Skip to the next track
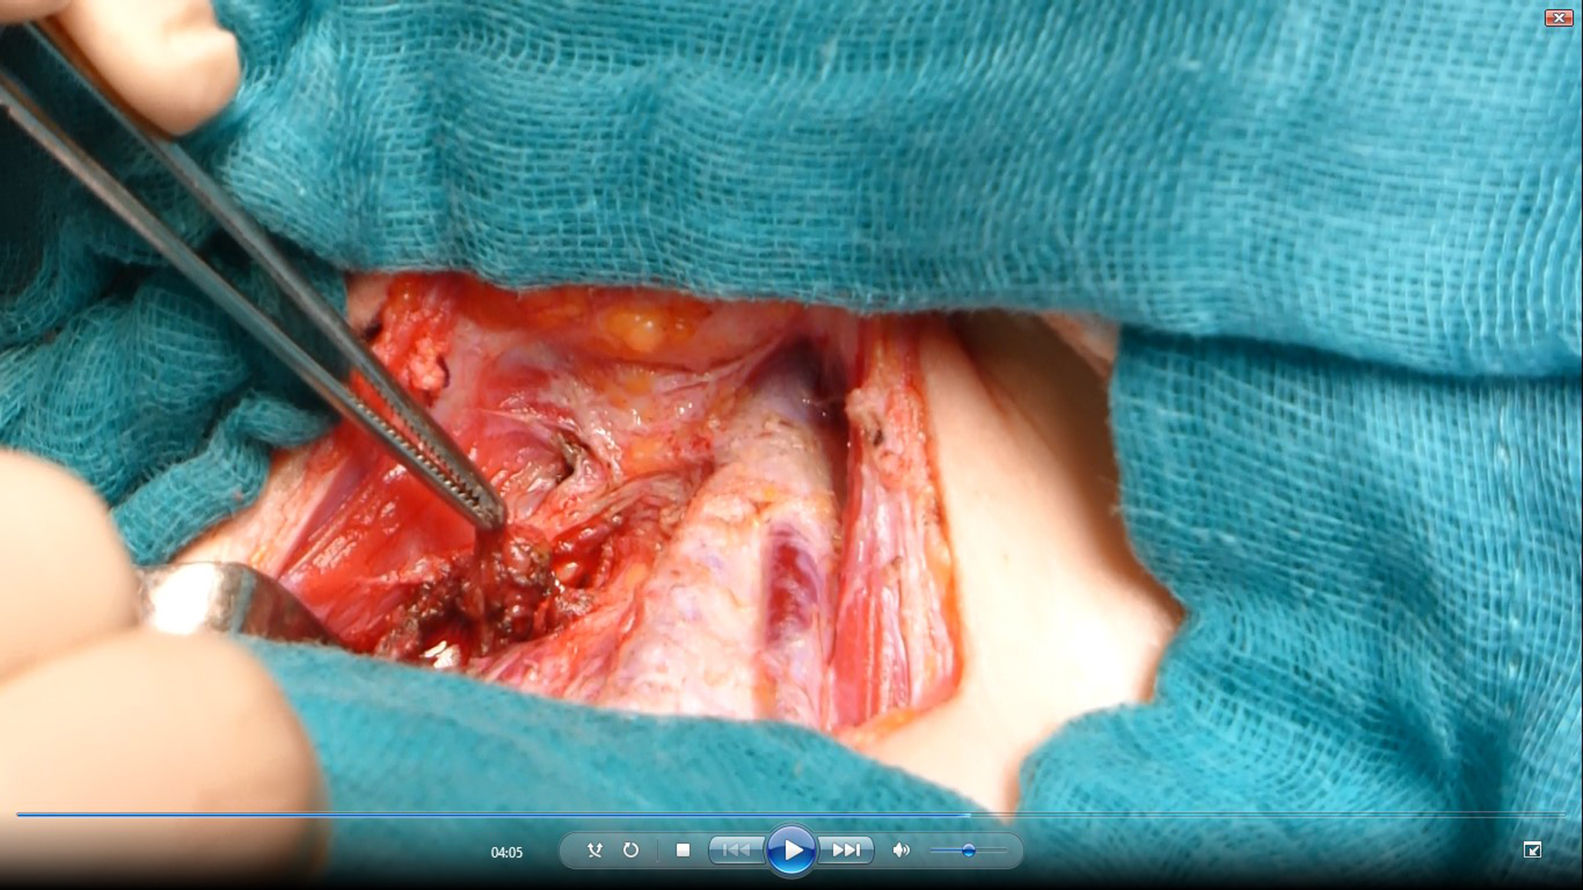The height and width of the screenshot is (890, 1583). click(846, 850)
